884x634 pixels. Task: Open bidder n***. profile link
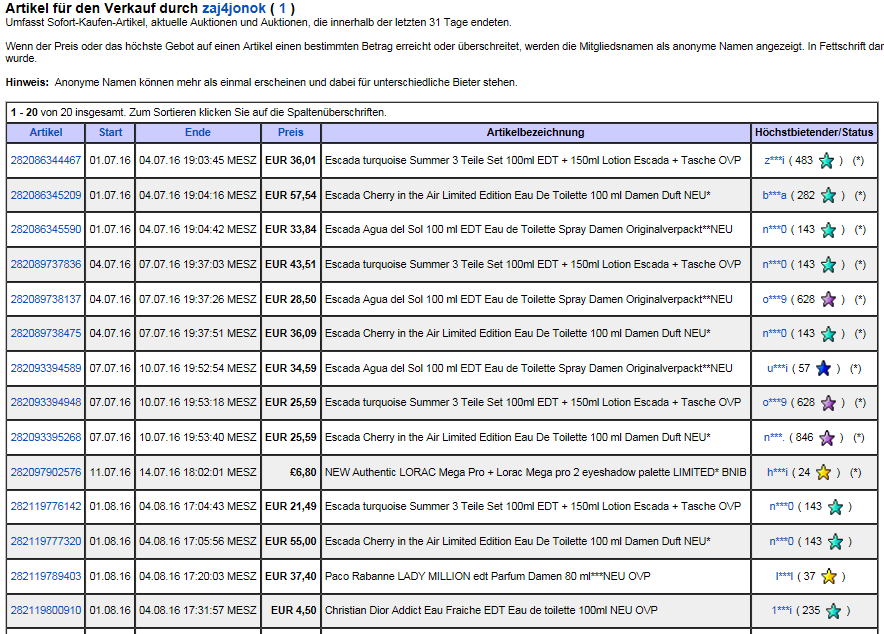tap(774, 437)
